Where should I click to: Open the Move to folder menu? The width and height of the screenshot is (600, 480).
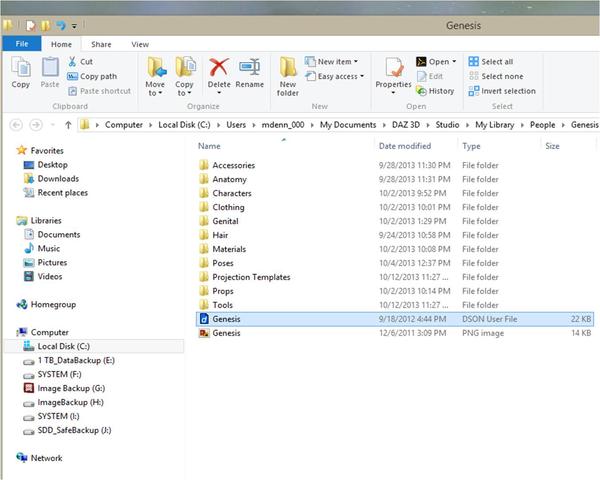[155, 77]
